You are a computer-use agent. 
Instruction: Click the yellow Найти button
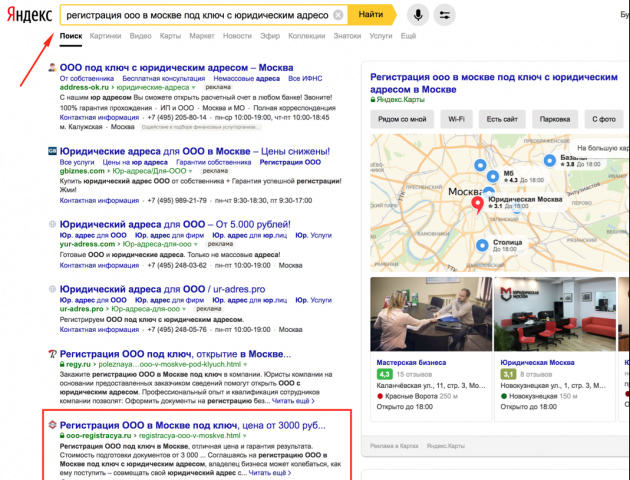click(371, 15)
